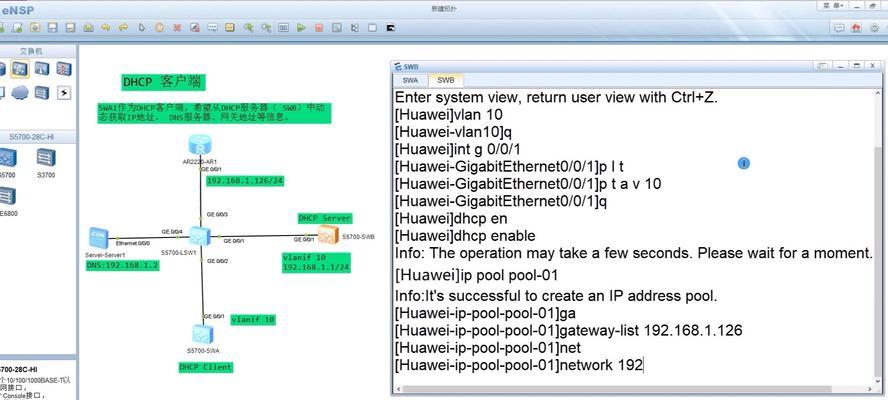Click the print toolbar icon

click(x=88, y=27)
